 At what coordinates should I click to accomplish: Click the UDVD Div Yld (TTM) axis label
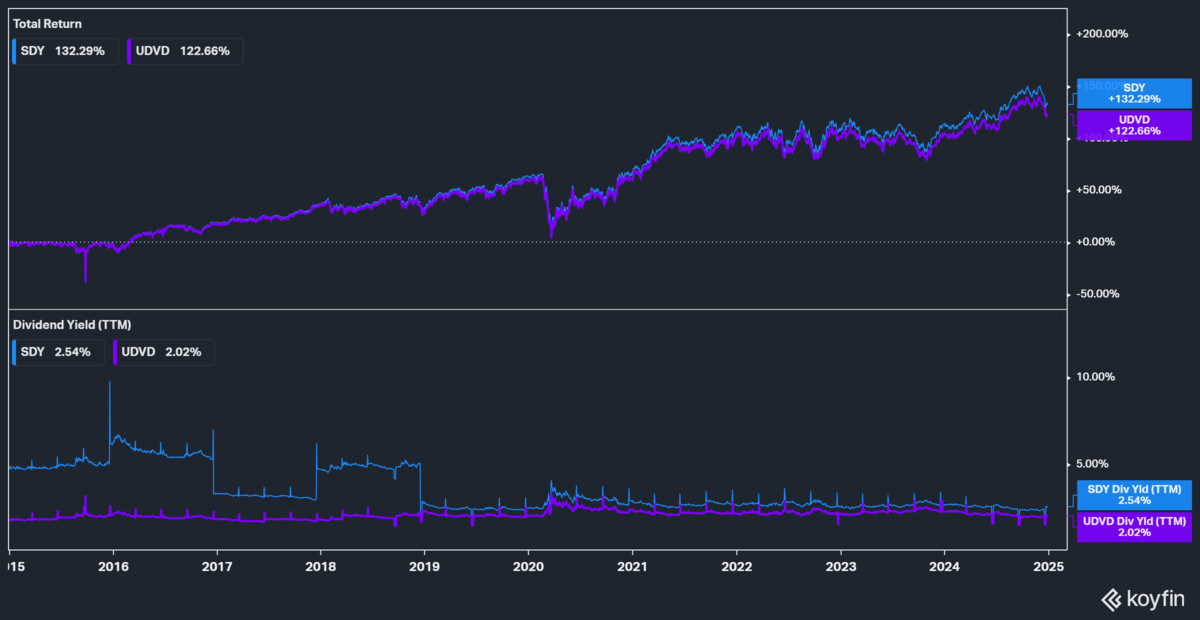coord(1133,526)
